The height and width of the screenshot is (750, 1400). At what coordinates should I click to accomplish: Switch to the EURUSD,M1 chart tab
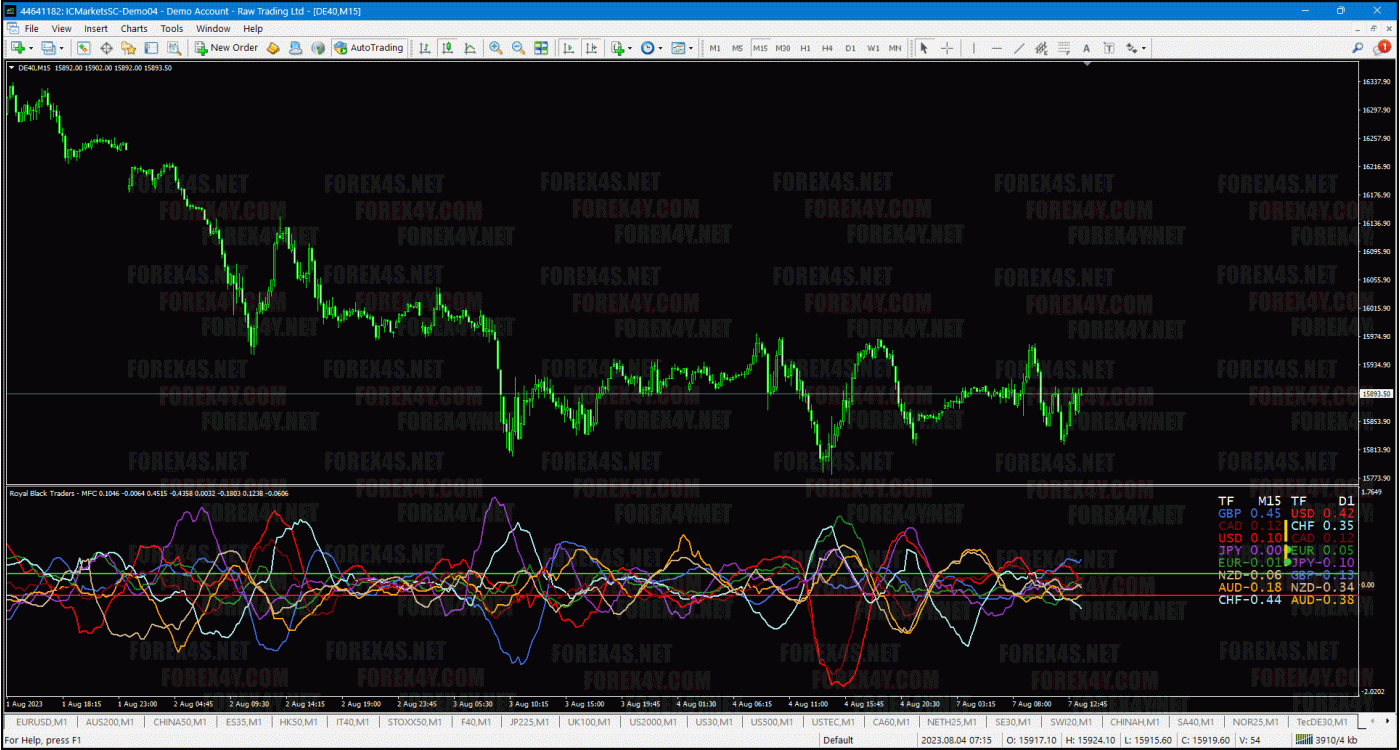(41, 722)
